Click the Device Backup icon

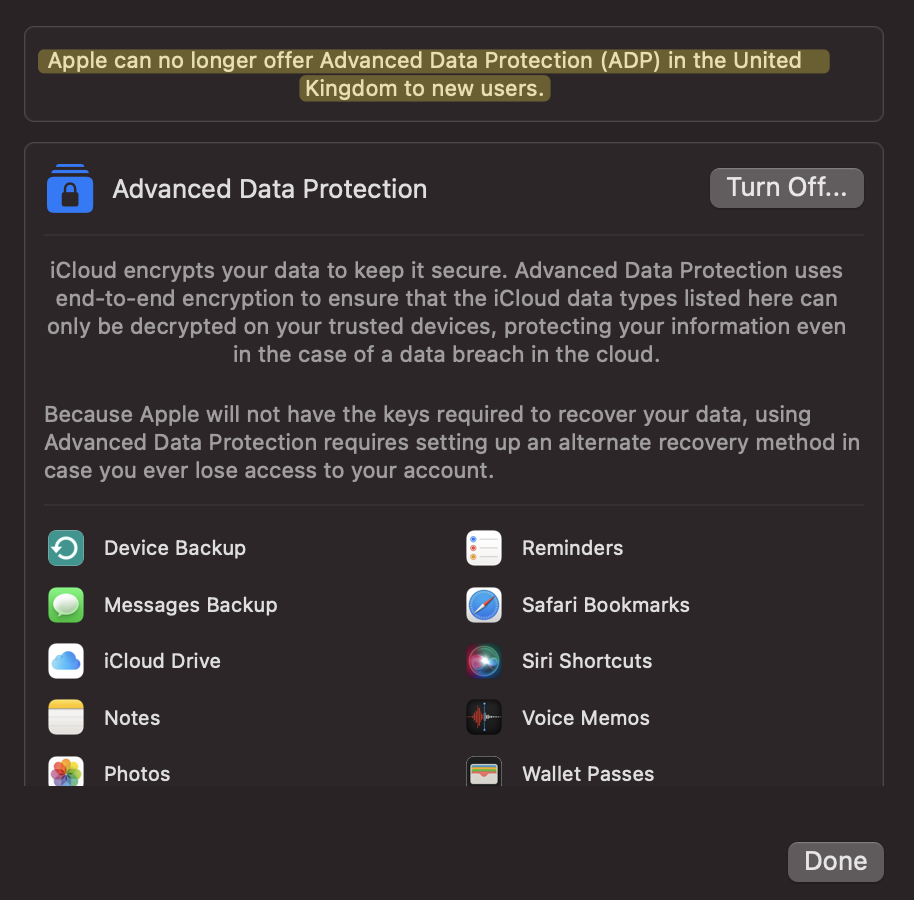coord(66,548)
